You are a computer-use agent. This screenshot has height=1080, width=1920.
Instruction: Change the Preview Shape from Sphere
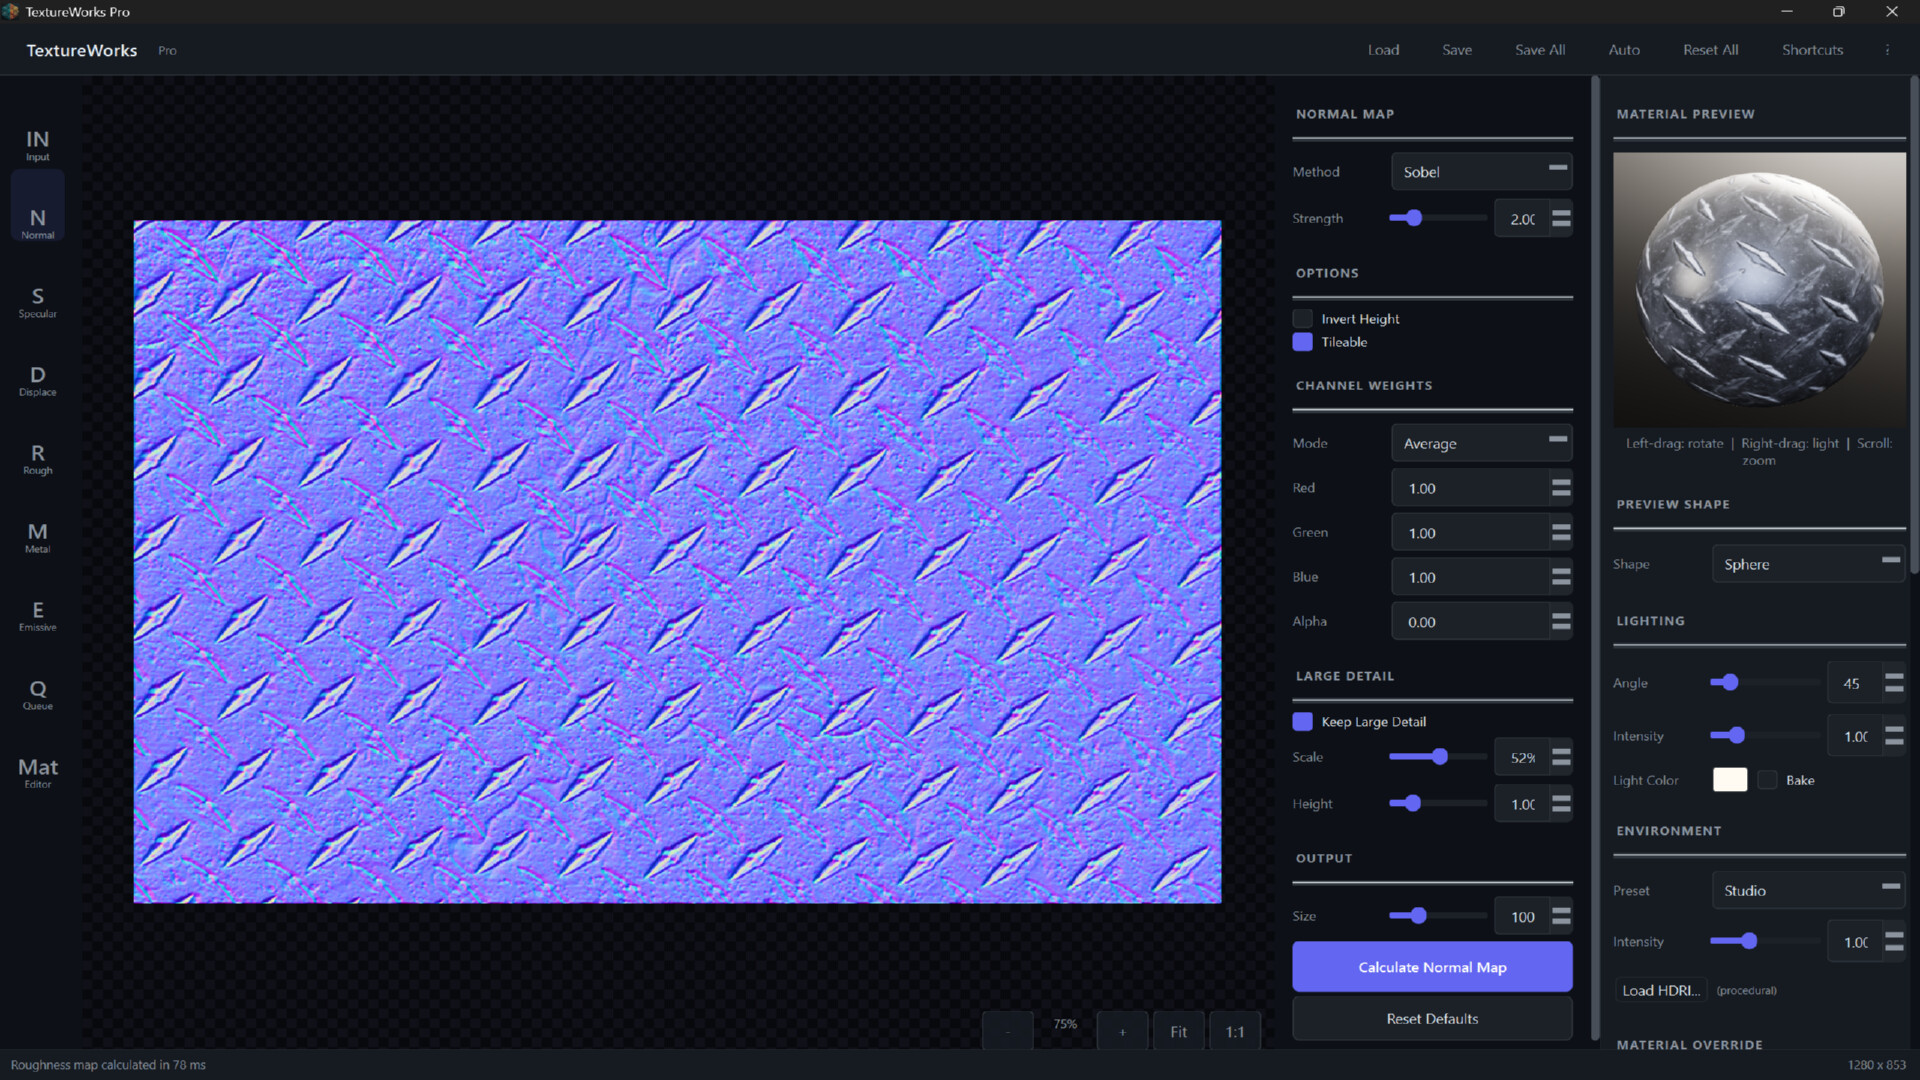1807,563
